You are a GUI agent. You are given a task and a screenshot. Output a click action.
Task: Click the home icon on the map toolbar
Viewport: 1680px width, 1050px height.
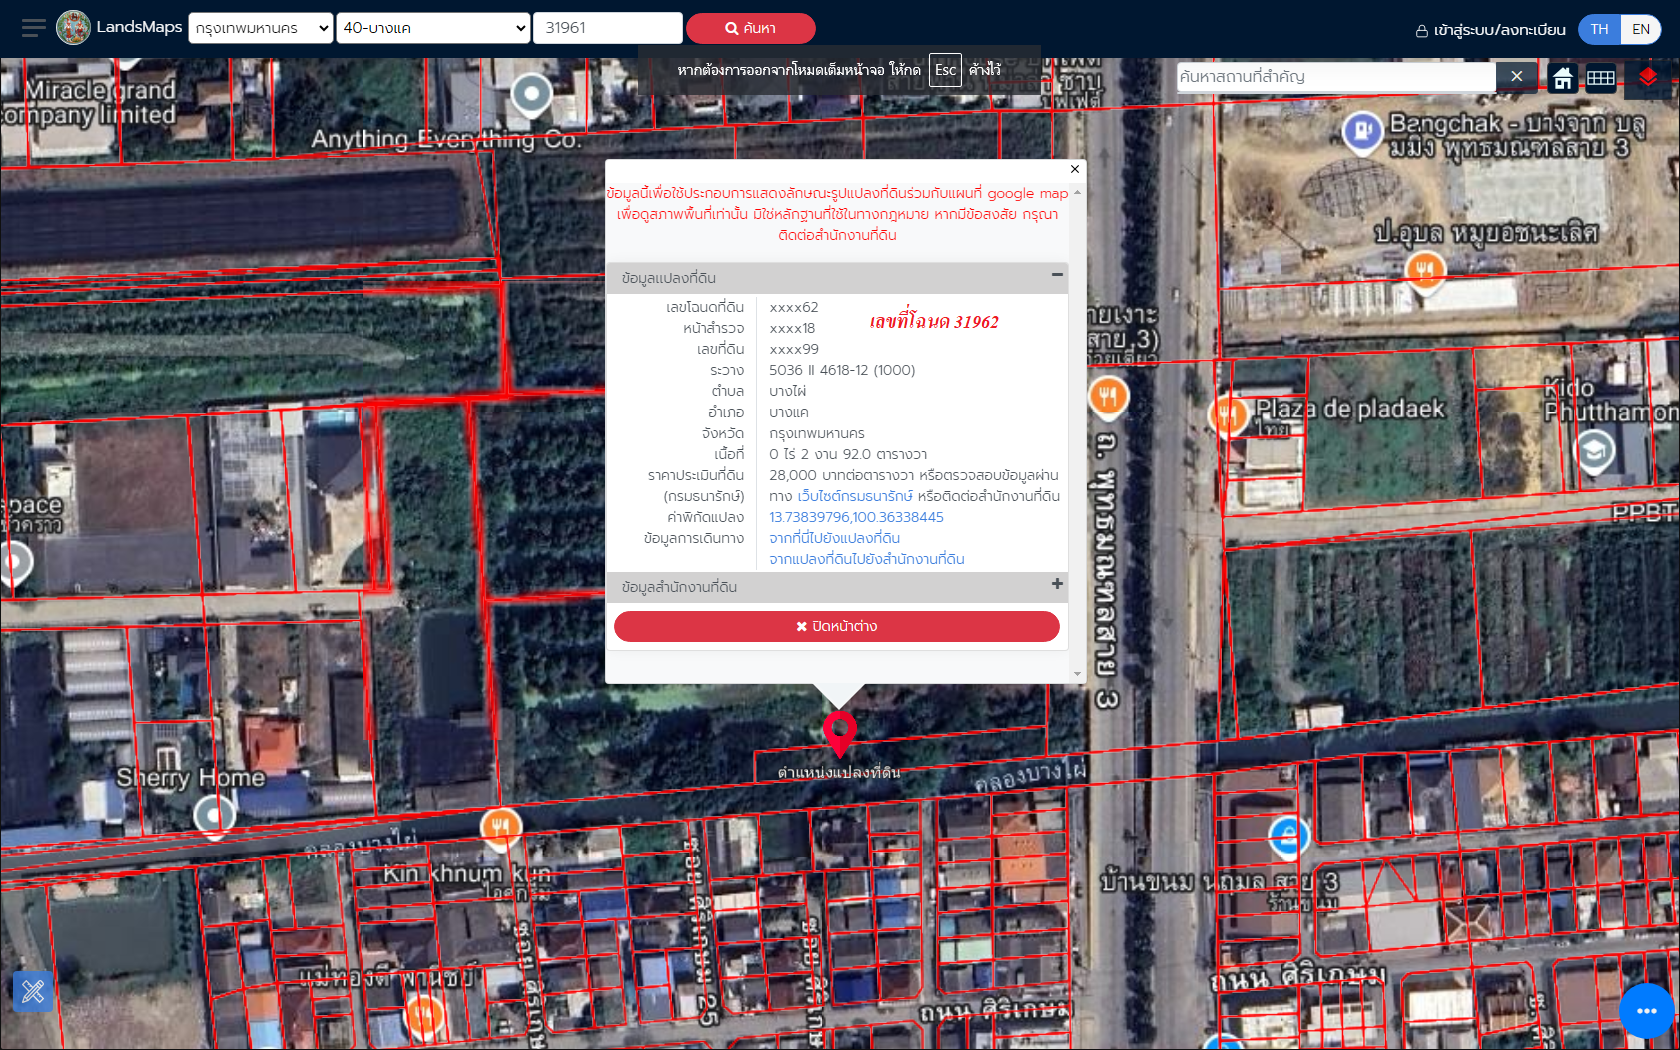1562,78
